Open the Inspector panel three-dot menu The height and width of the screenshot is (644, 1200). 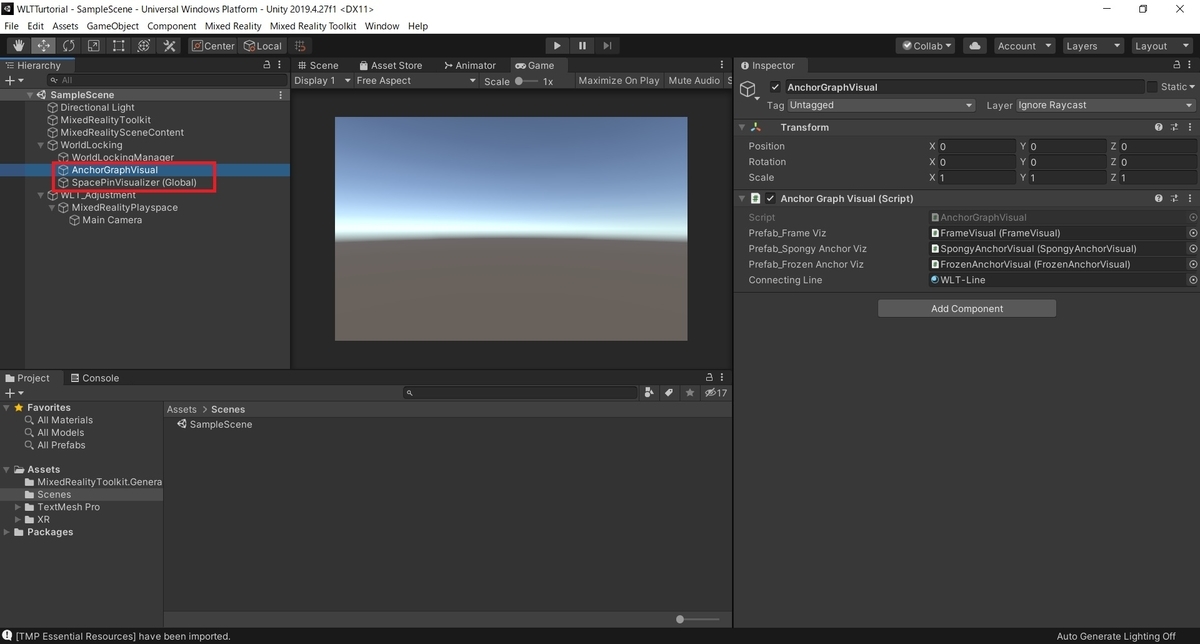pos(1189,65)
